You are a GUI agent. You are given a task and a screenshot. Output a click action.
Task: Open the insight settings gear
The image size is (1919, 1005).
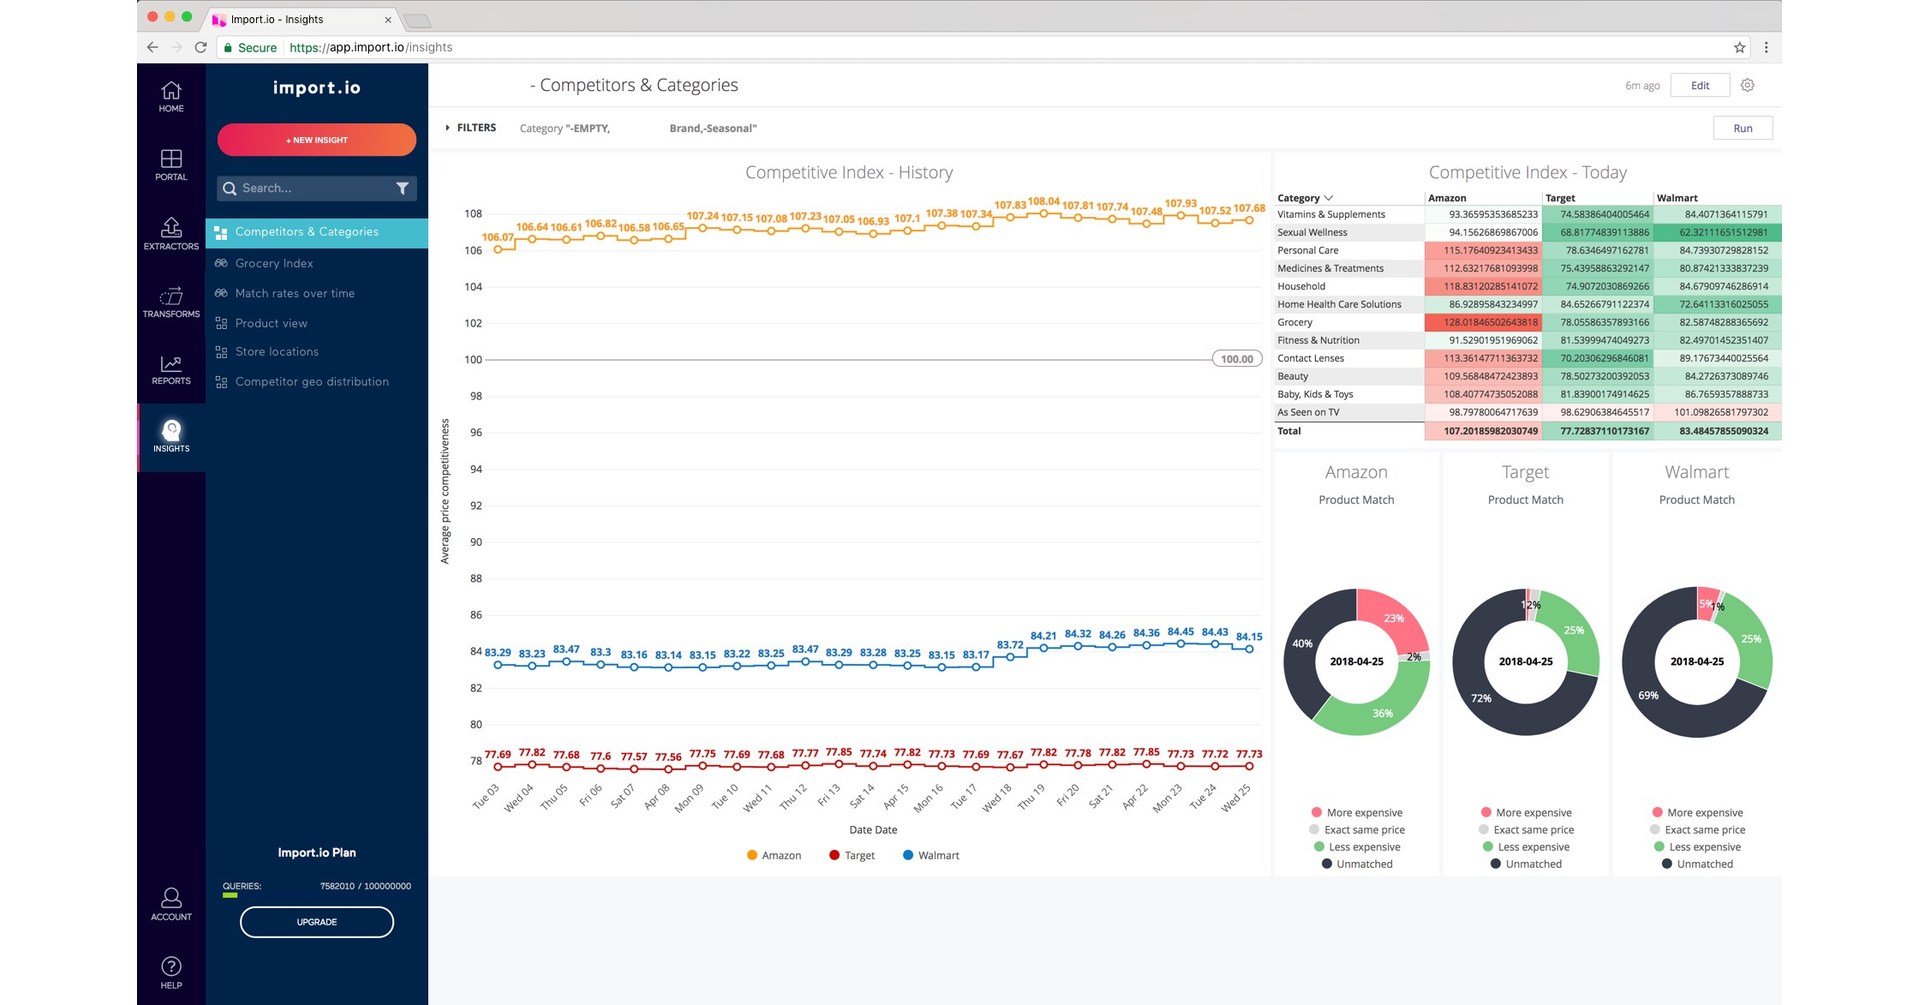[1747, 85]
